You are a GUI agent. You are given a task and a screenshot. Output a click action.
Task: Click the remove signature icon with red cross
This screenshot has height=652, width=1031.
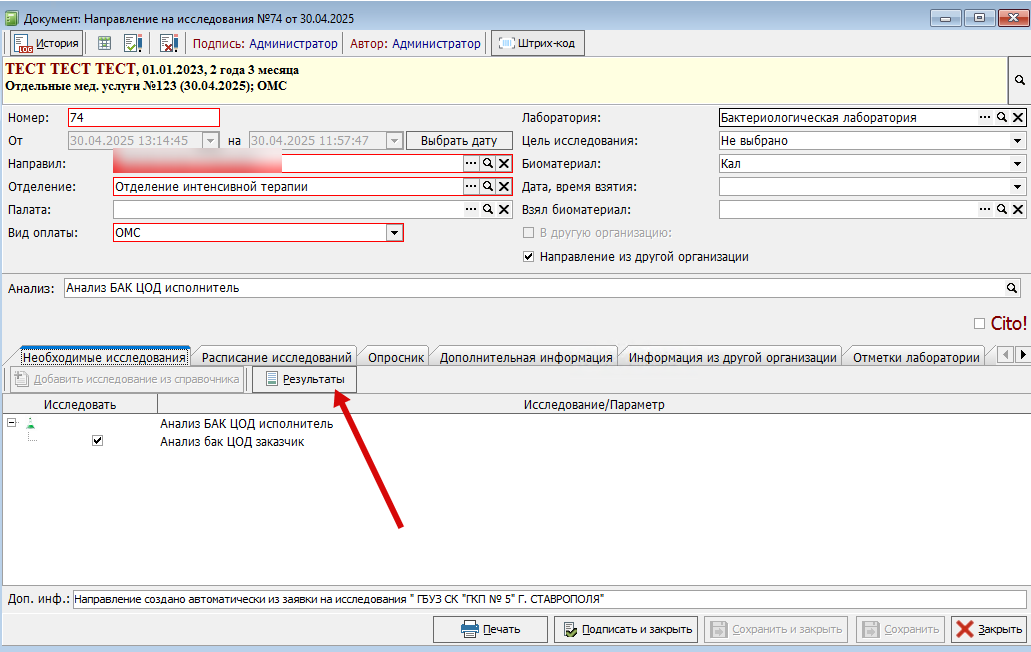click(x=169, y=43)
